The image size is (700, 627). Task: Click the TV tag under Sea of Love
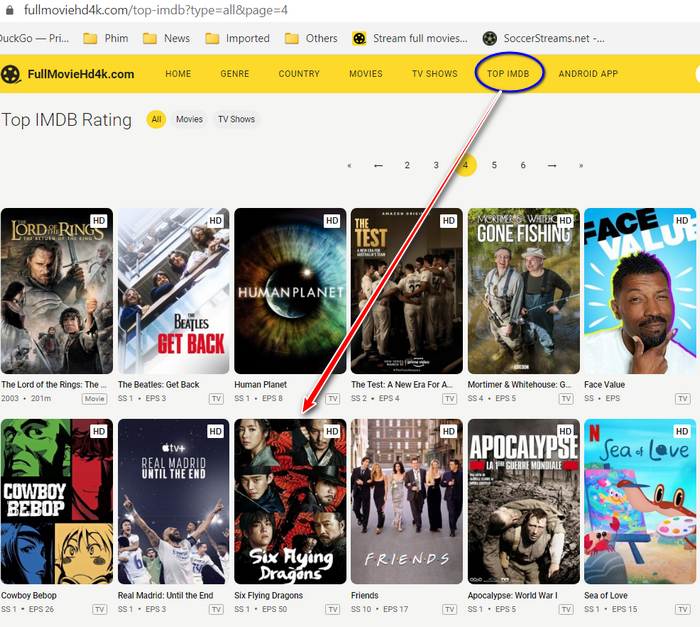point(683,610)
